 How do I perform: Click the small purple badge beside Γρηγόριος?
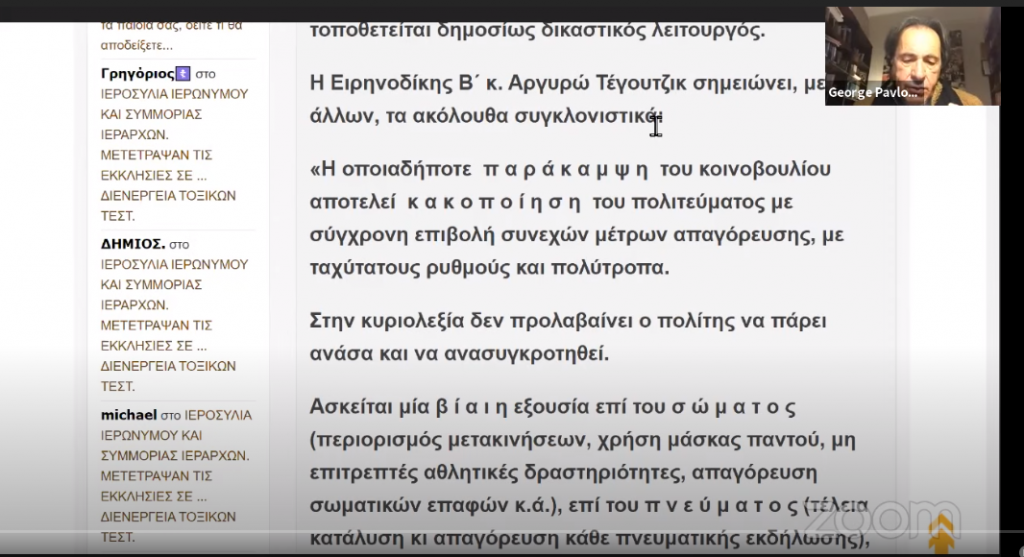[x=184, y=74]
